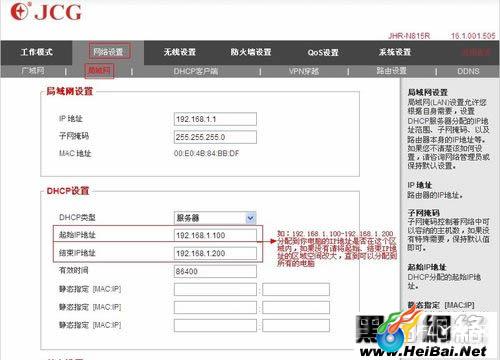Click the first 静态指定 MAC input field

coord(215,289)
